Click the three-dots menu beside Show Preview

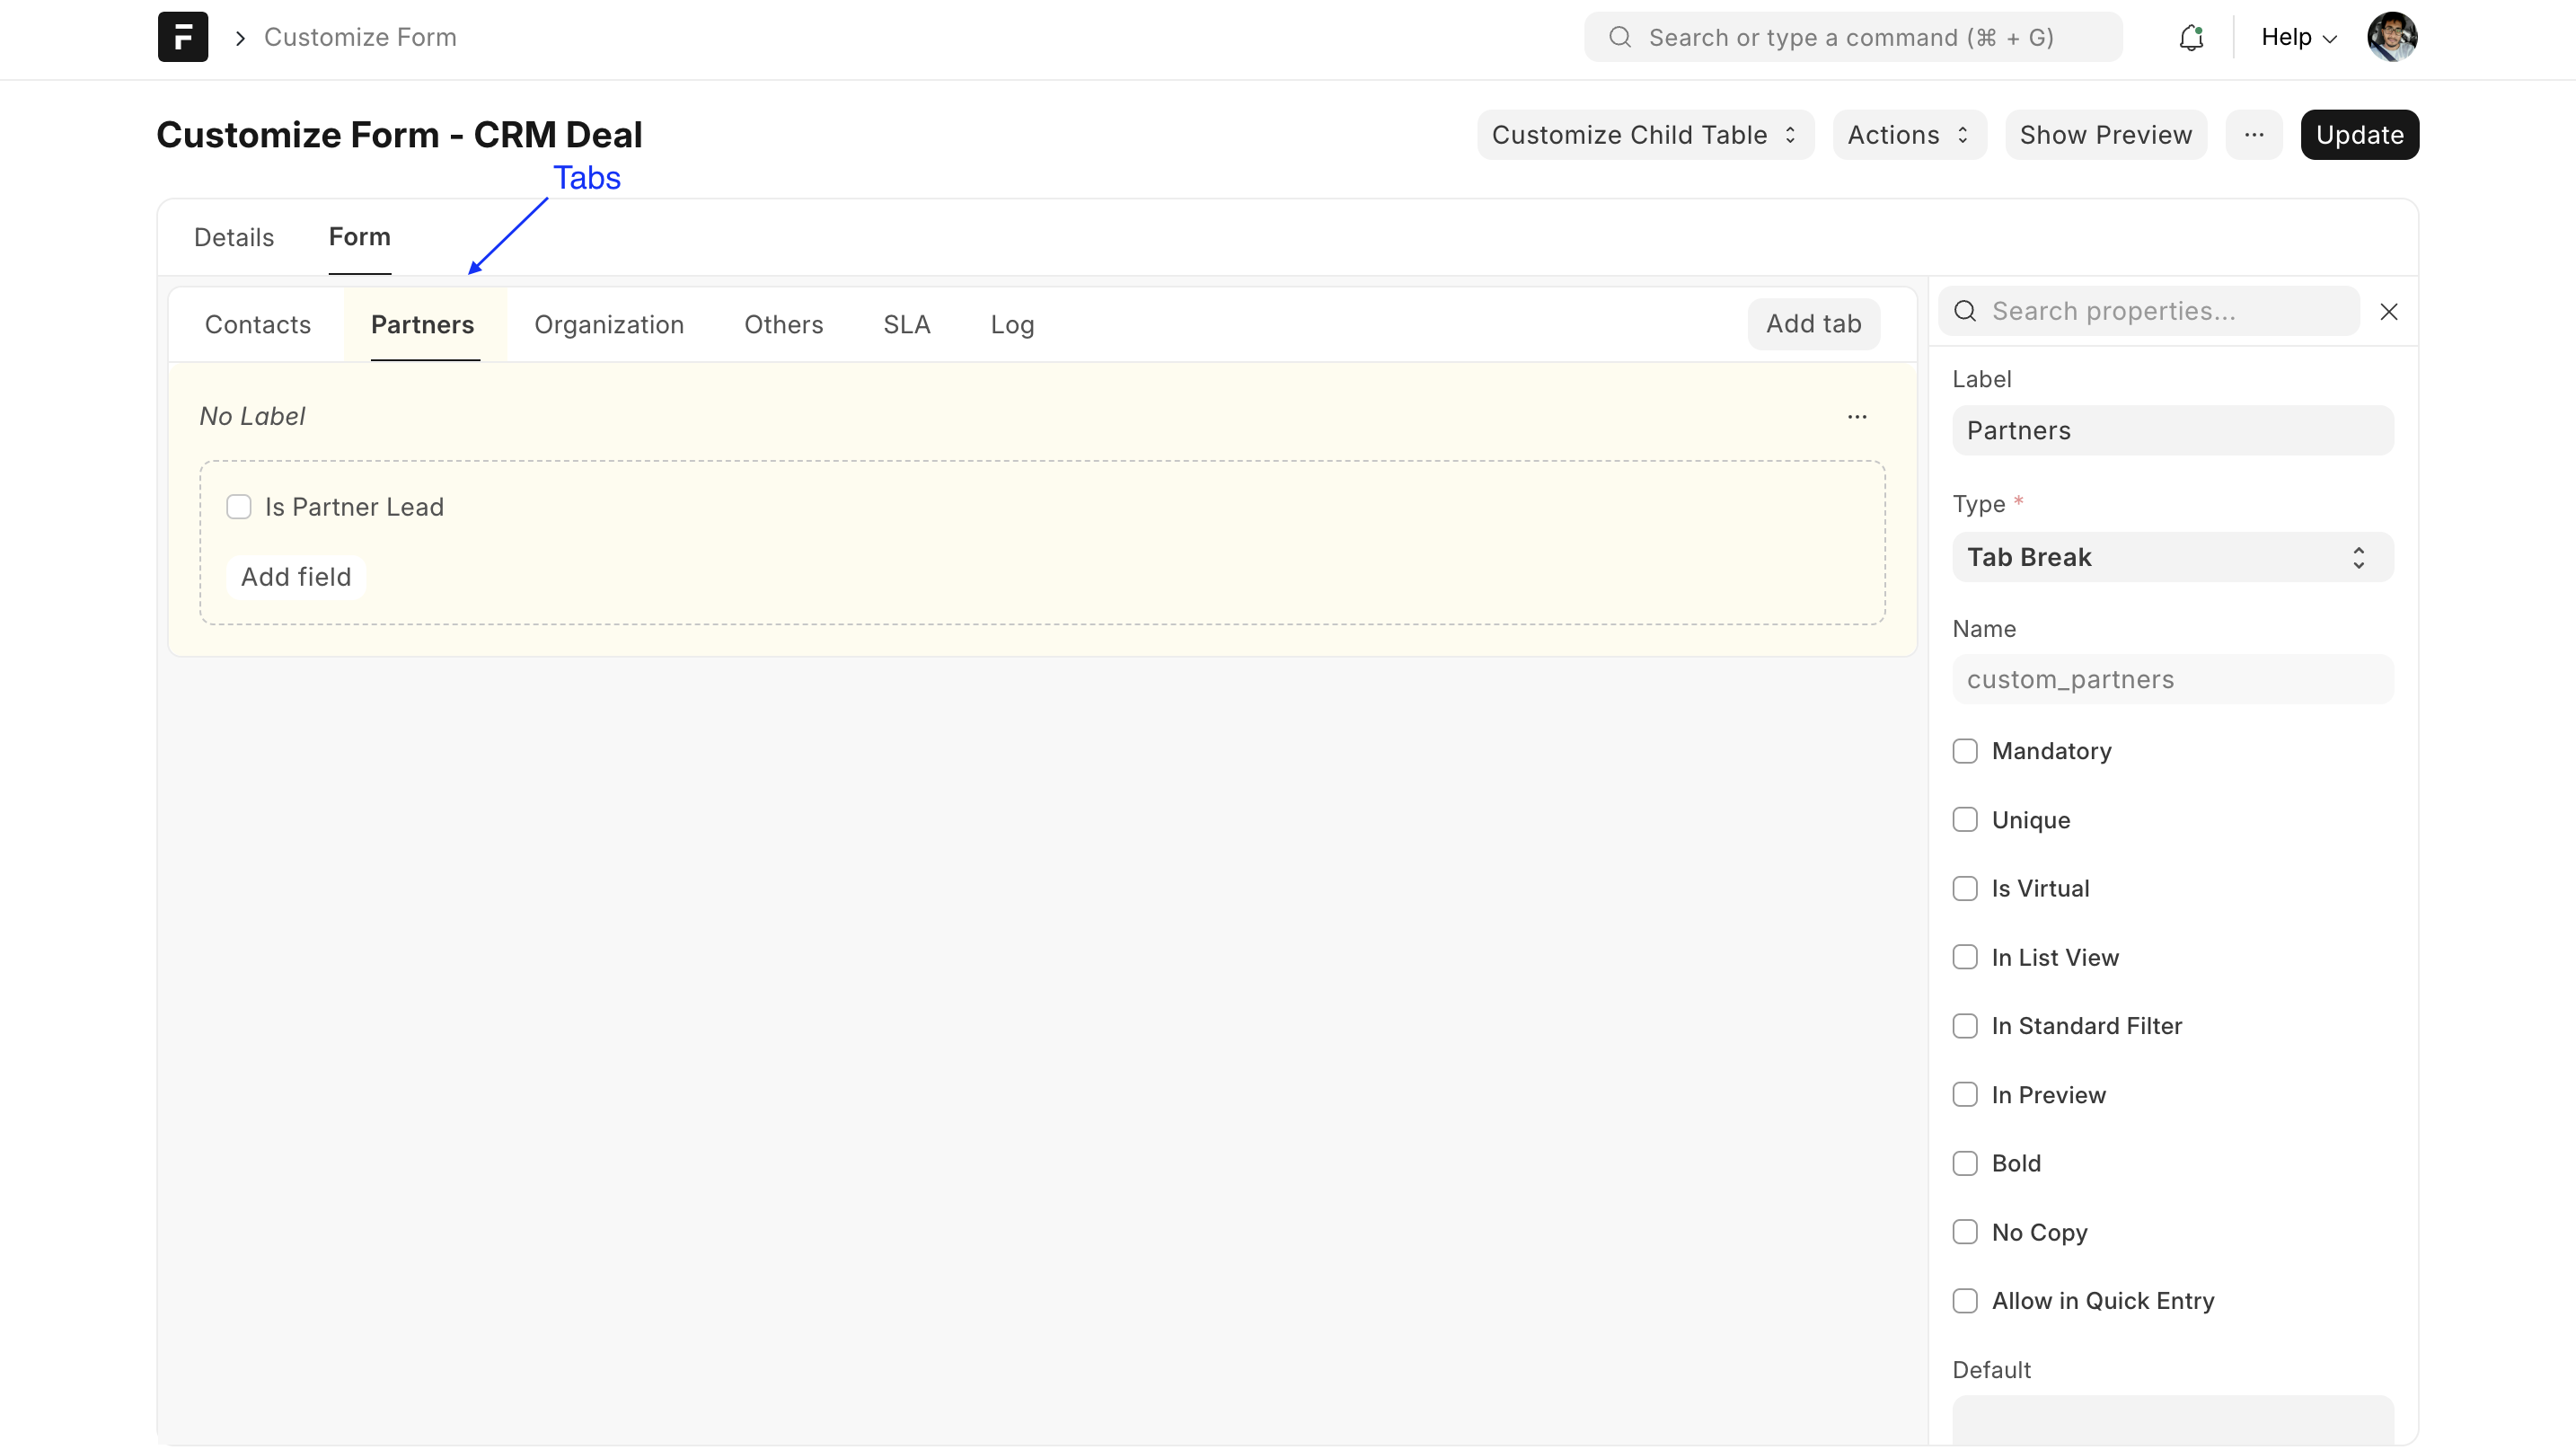pos(2253,135)
